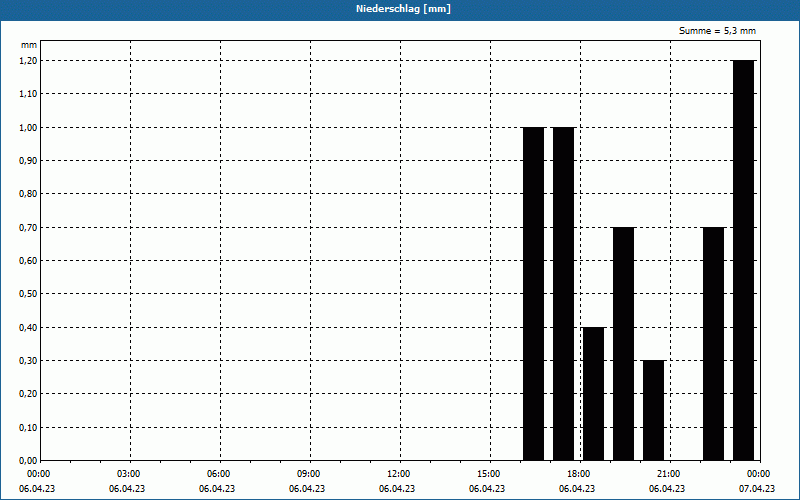Click the 1,20 y-axis value
The height and width of the screenshot is (500, 800).
pyautogui.click(x=28, y=61)
